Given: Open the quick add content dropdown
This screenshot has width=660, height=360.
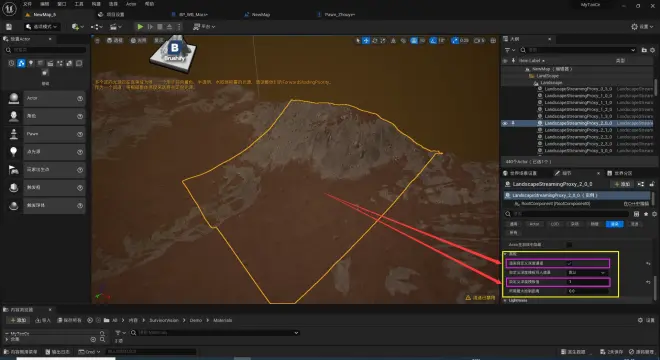Looking at the screenshot, I should click(x=77, y=27).
